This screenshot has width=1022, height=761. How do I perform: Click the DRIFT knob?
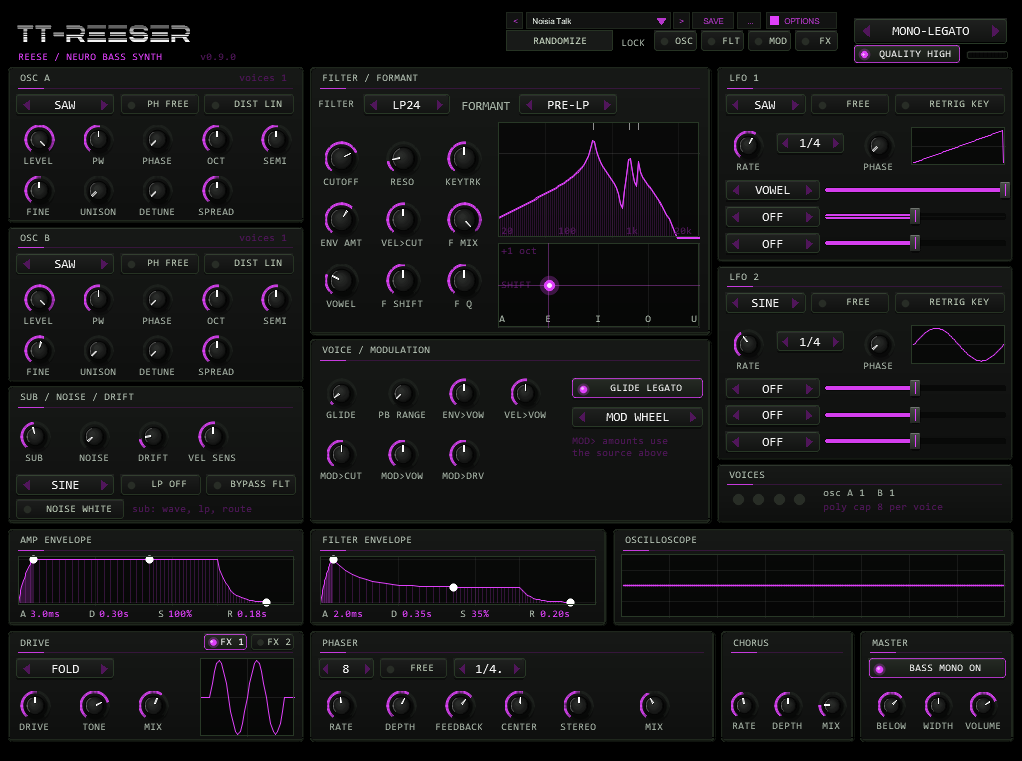point(153,436)
